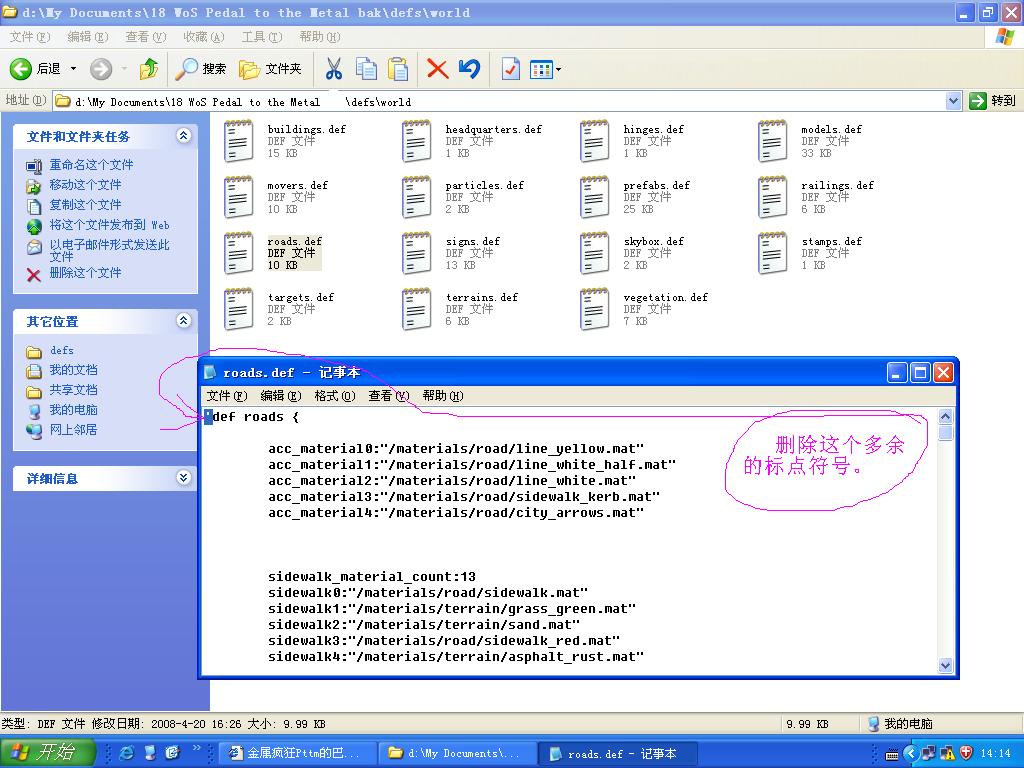Click the red X Delete toolbar icon
The image size is (1024, 768).
click(437, 69)
